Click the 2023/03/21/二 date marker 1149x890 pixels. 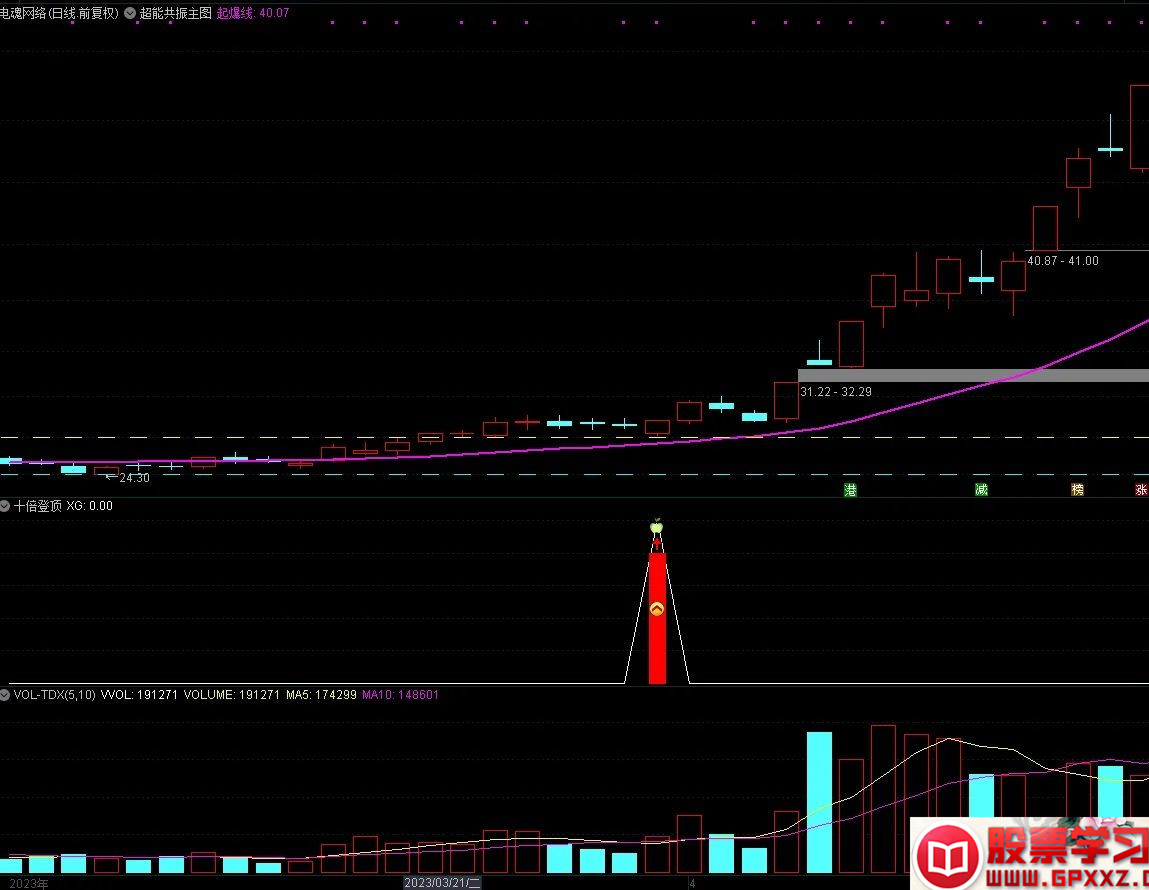[443, 883]
